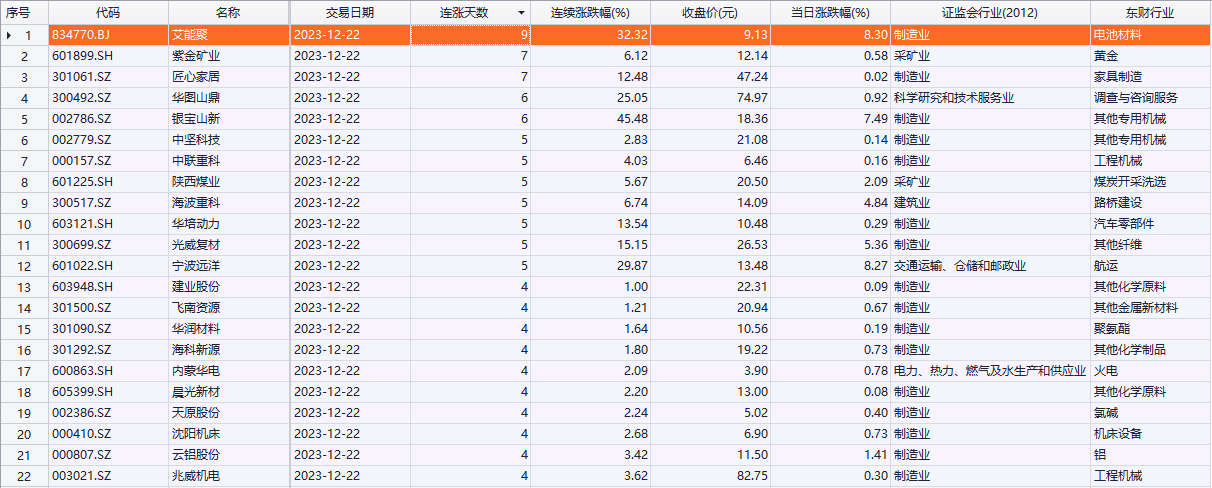Sort by 收盘价(元) column header
The width and height of the screenshot is (1212, 488).
click(x=709, y=13)
